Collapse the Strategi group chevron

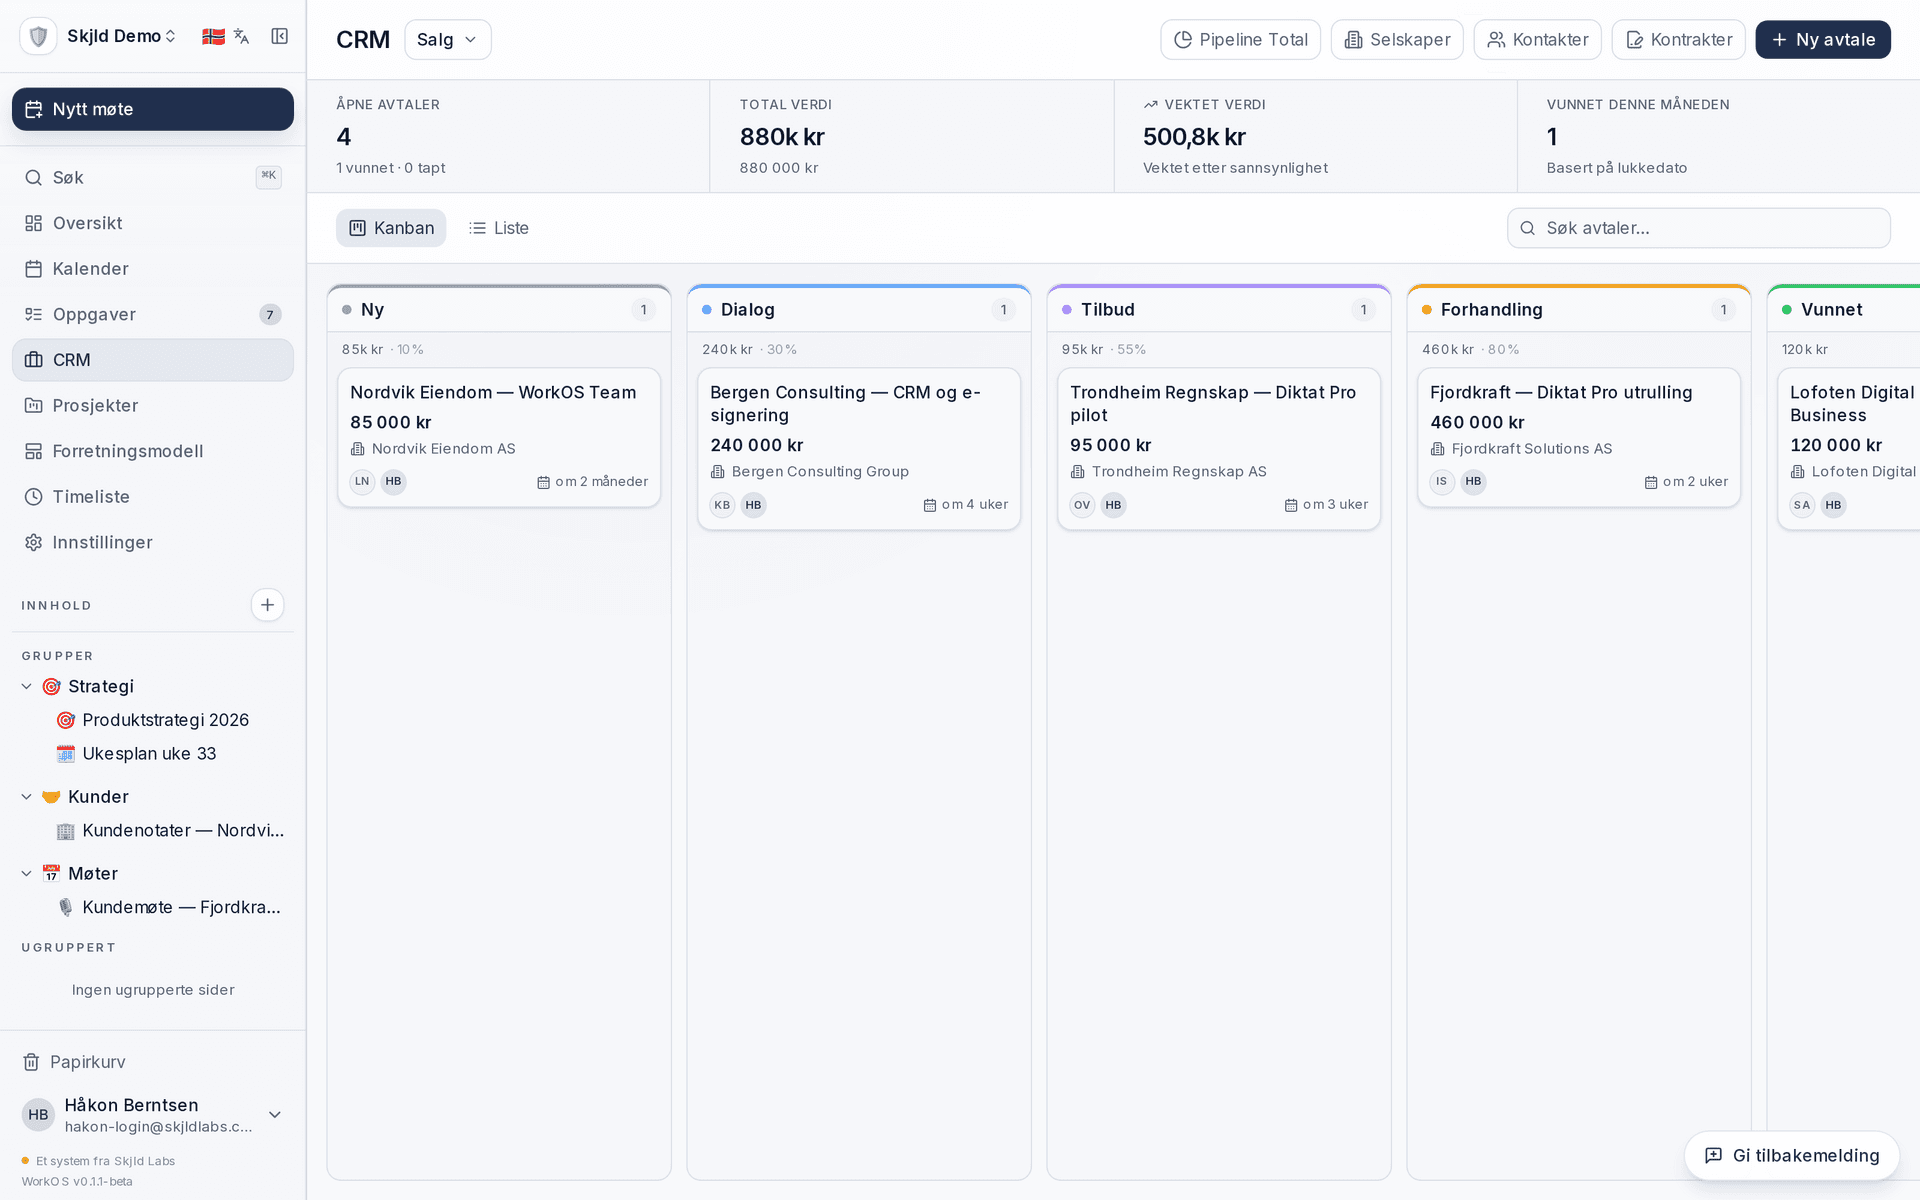[x=27, y=686]
